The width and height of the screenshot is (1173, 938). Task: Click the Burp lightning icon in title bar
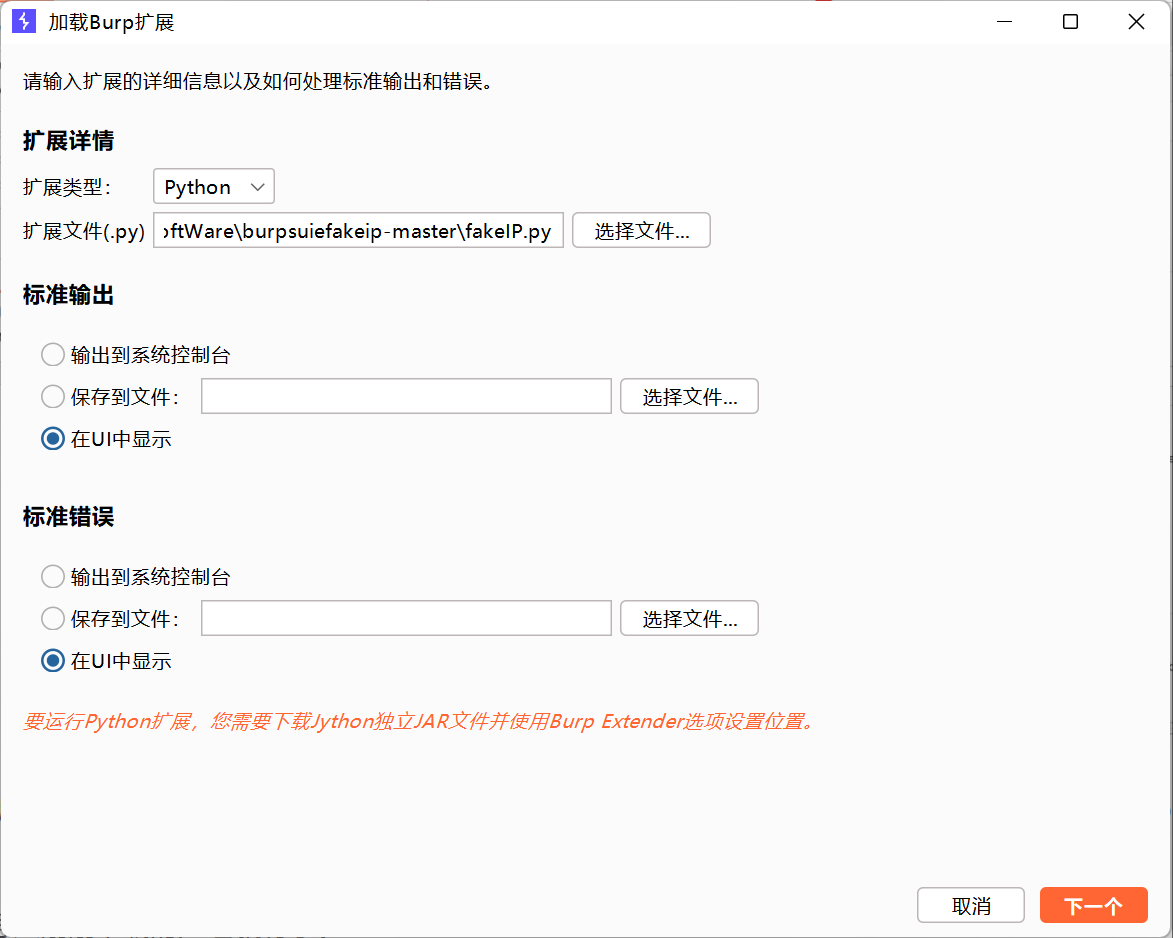coord(24,22)
